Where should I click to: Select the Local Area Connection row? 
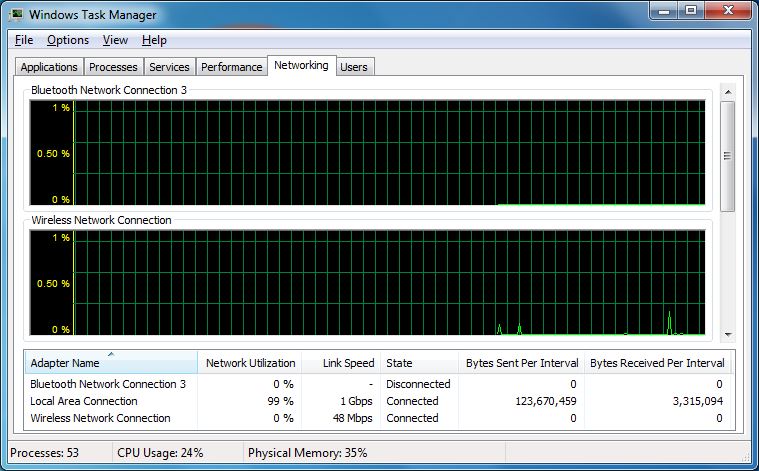tap(84, 401)
